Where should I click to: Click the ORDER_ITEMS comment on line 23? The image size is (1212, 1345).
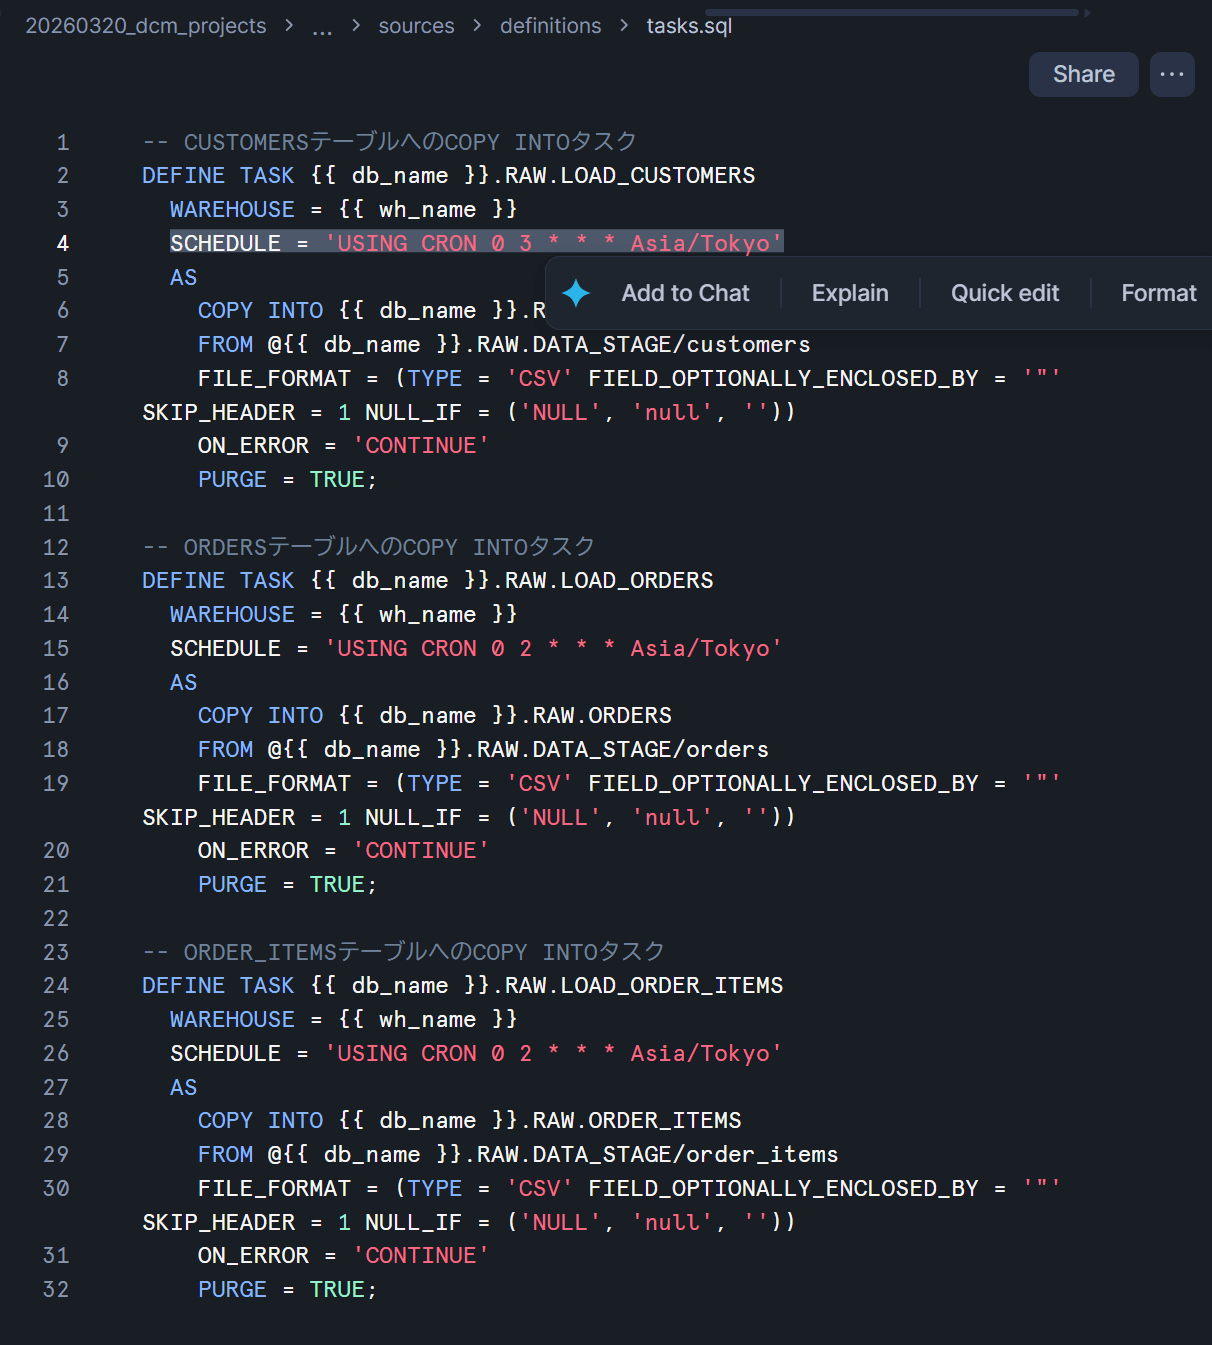(x=404, y=951)
